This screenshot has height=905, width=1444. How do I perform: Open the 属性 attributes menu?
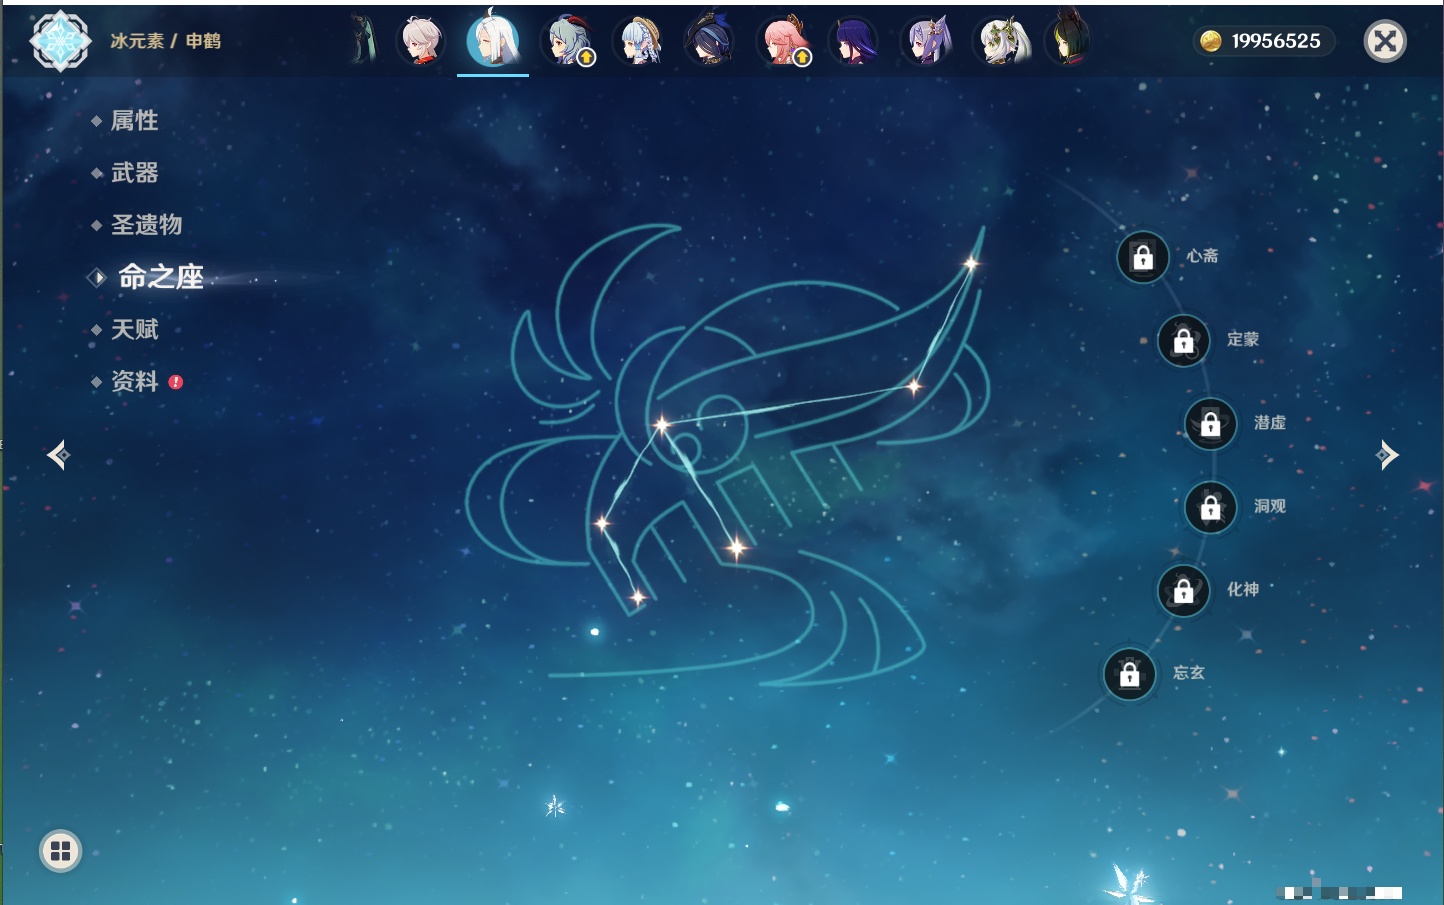(x=134, y=121)
